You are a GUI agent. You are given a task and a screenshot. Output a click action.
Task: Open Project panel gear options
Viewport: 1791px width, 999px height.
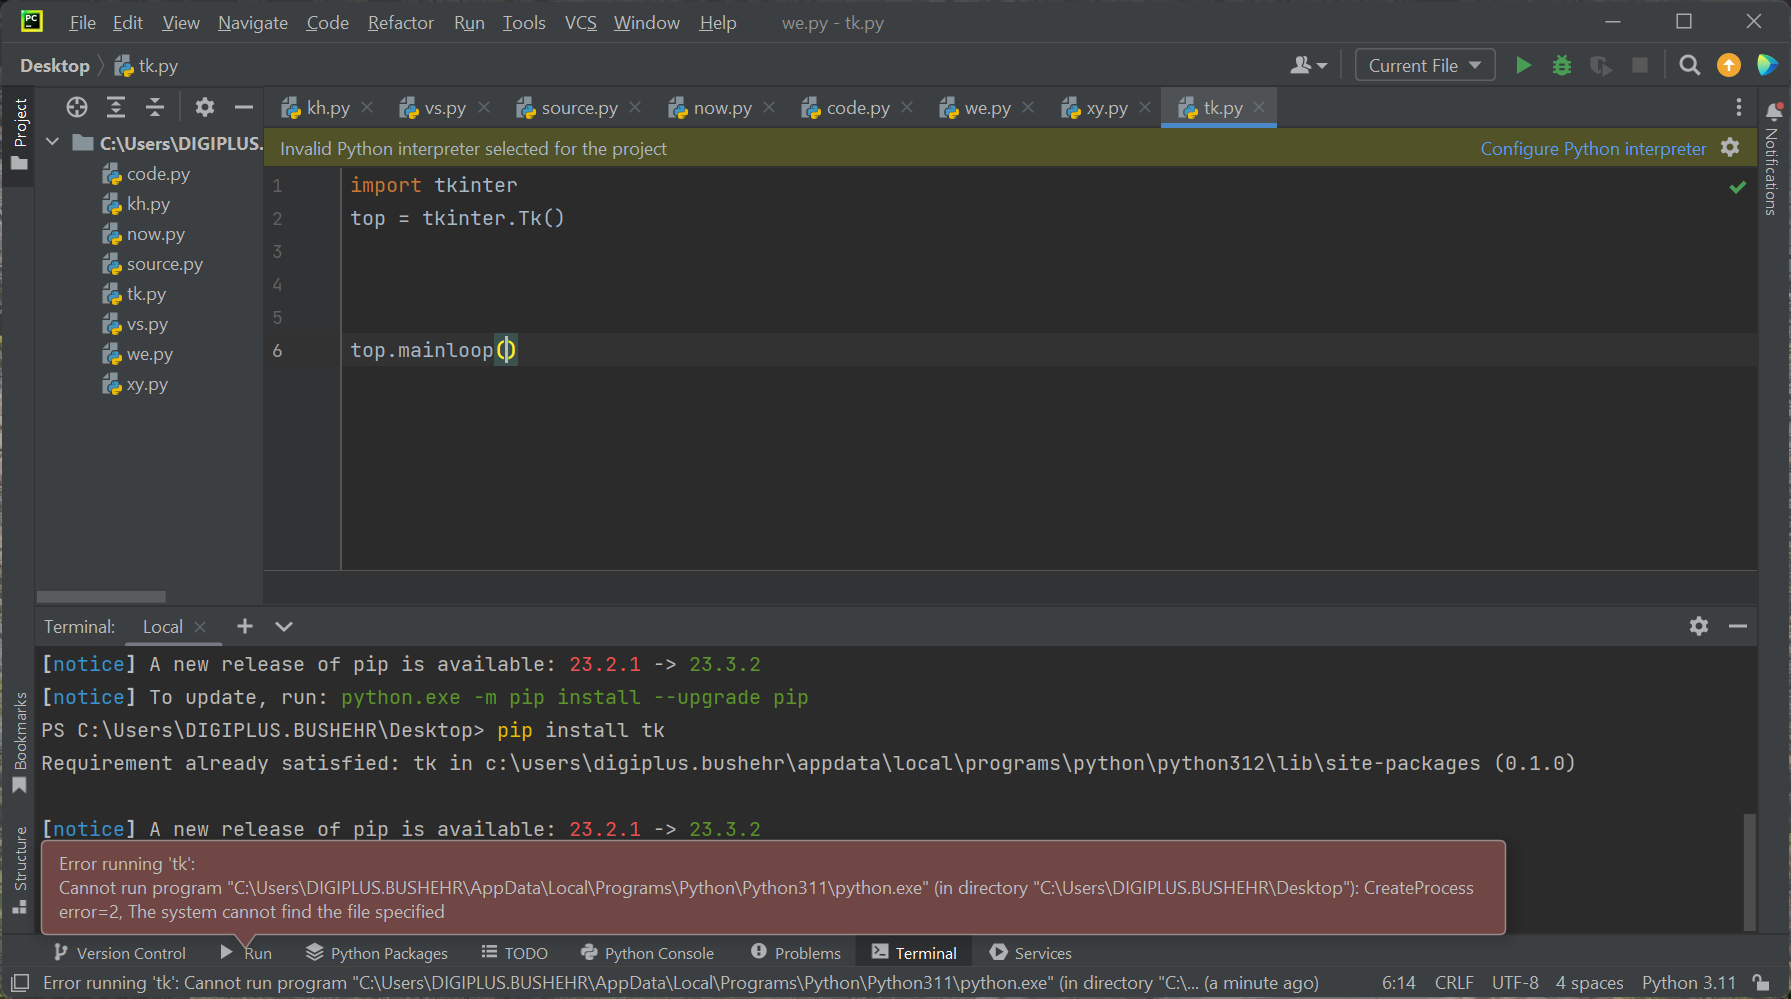(205, 108)
